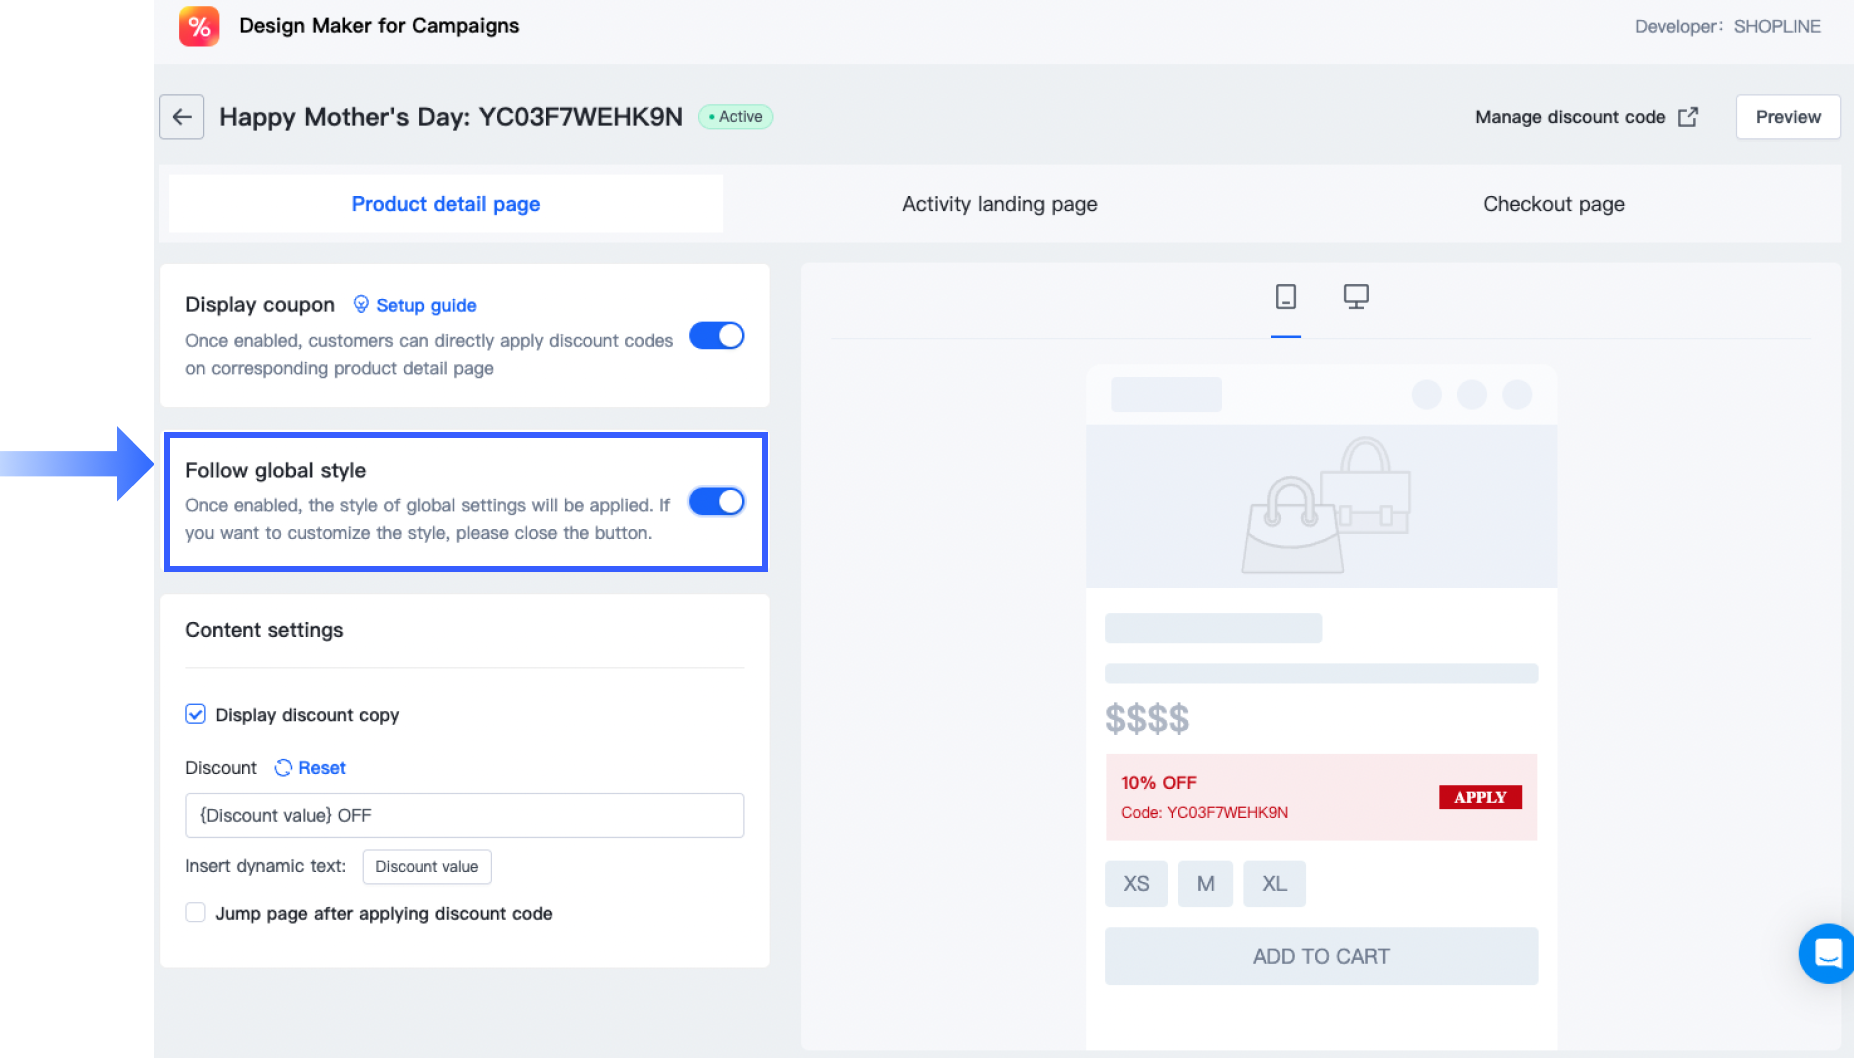
Task: Open Manage discount code link
Action: click(1570, 117)
